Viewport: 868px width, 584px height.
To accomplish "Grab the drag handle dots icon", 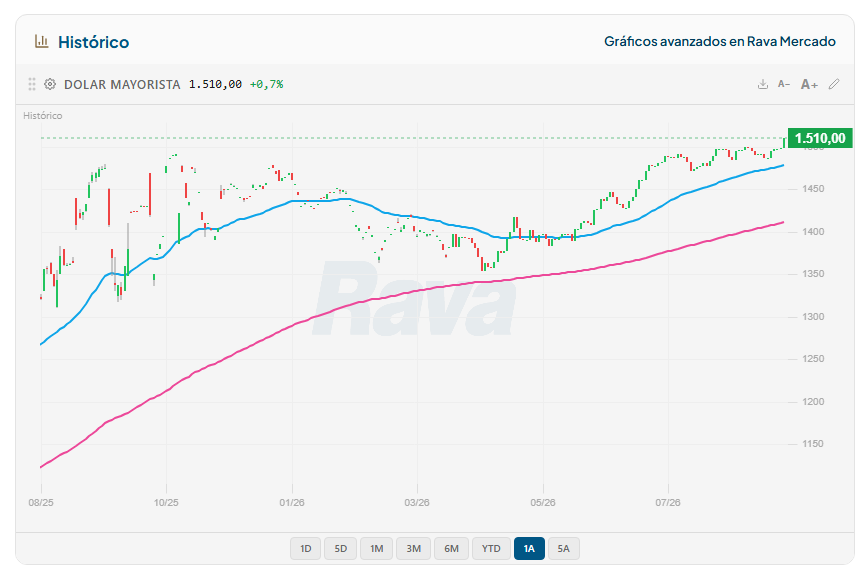I will click(32, 84).
